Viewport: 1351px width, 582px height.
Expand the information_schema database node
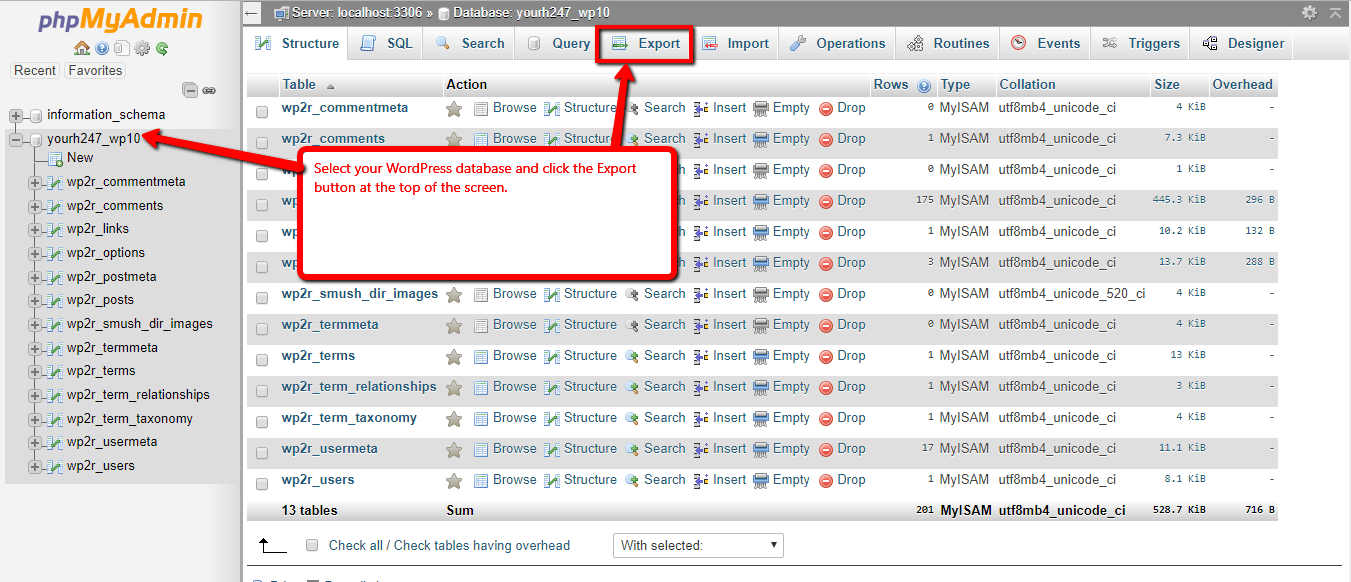(16, 115)
